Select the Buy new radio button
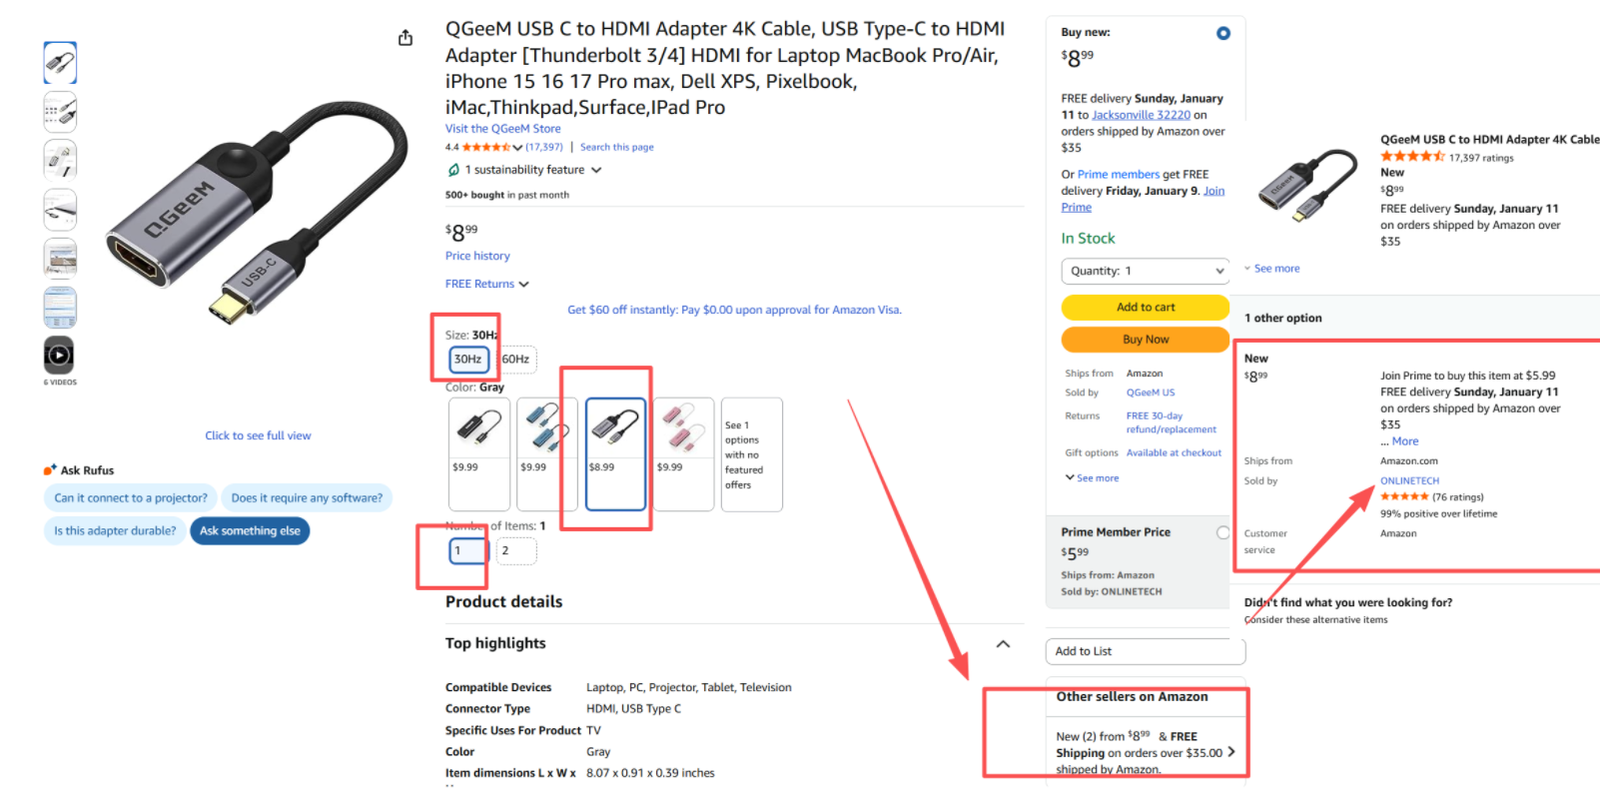 tap(1223, 33)
